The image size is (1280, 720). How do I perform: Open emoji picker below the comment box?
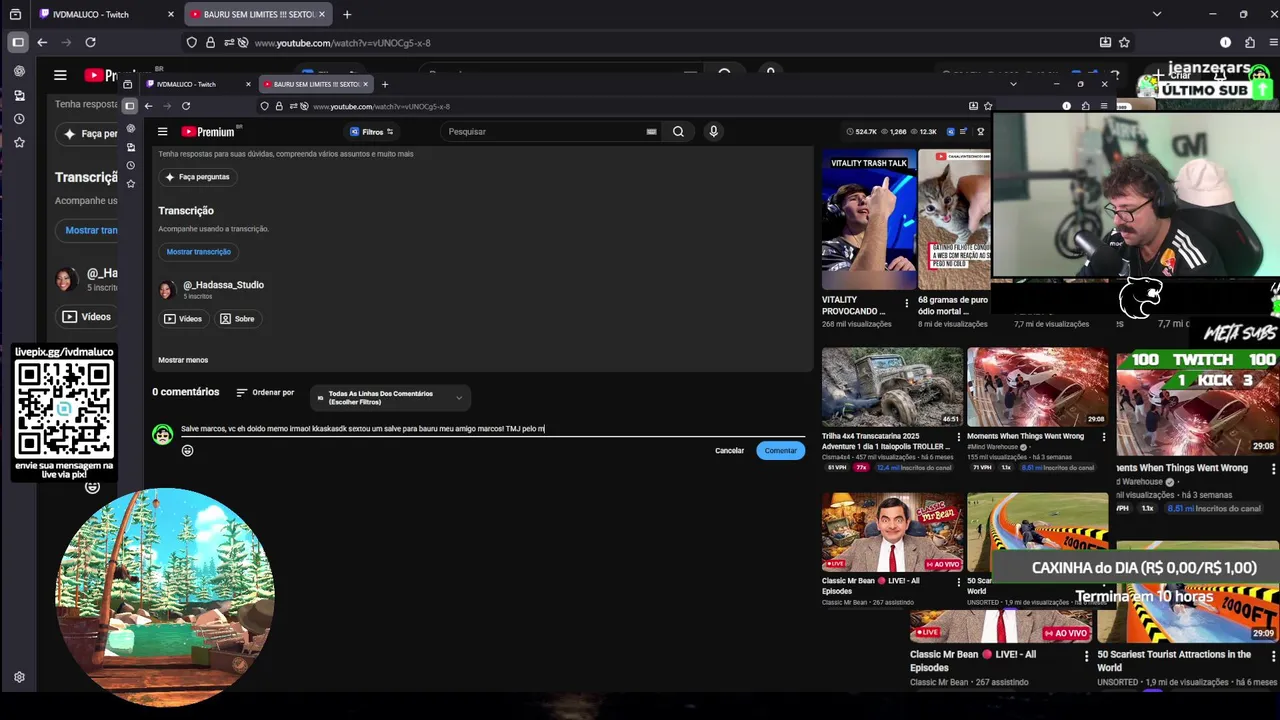tap(187, 450)
